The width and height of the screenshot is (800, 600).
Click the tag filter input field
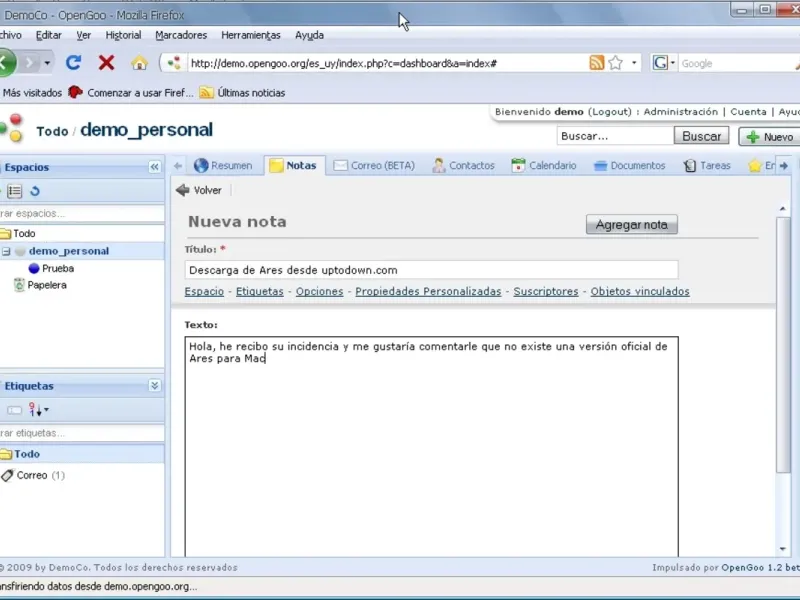[x=82, y=433]
